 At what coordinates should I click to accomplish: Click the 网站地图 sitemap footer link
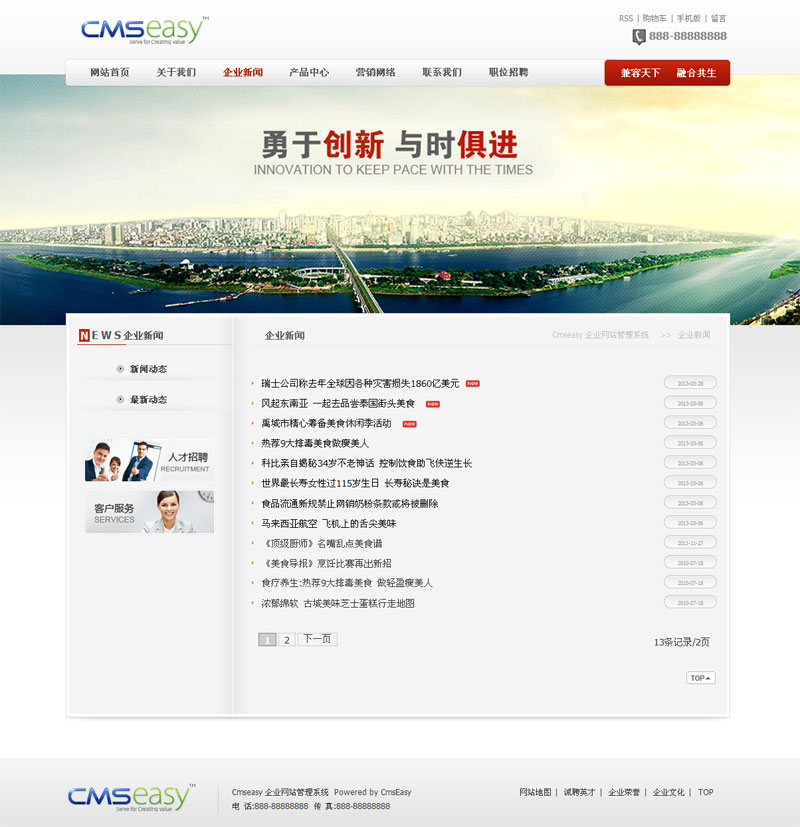point(535,792)
